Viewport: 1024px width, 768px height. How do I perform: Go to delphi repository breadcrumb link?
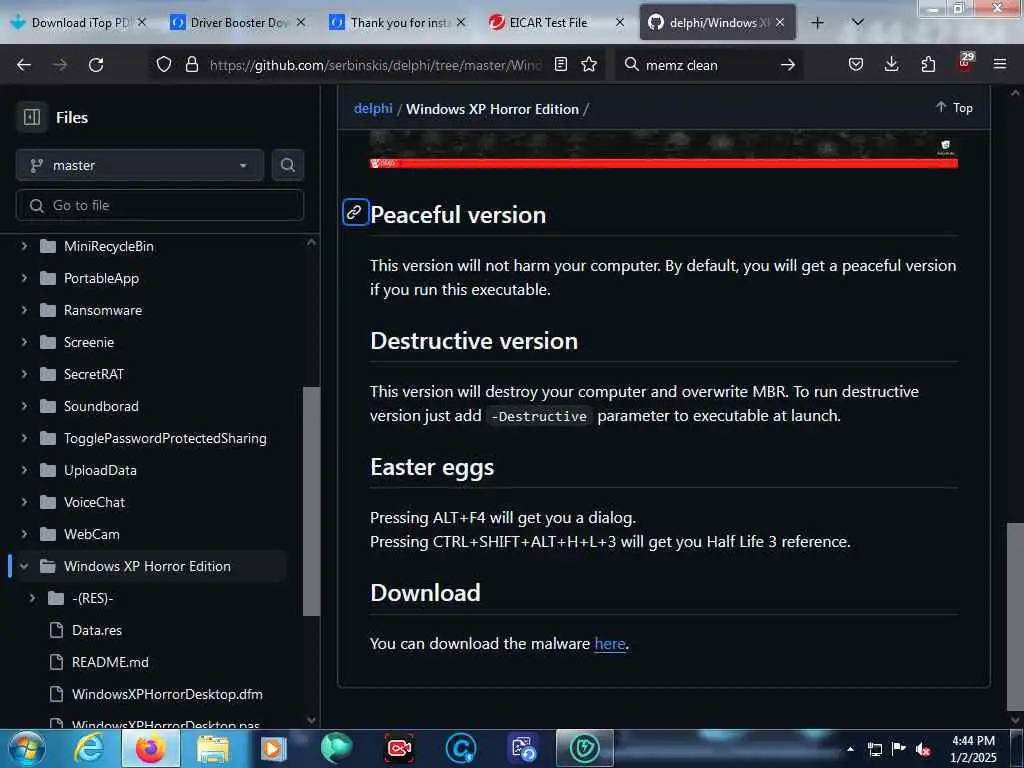click(x=373, y=108)
